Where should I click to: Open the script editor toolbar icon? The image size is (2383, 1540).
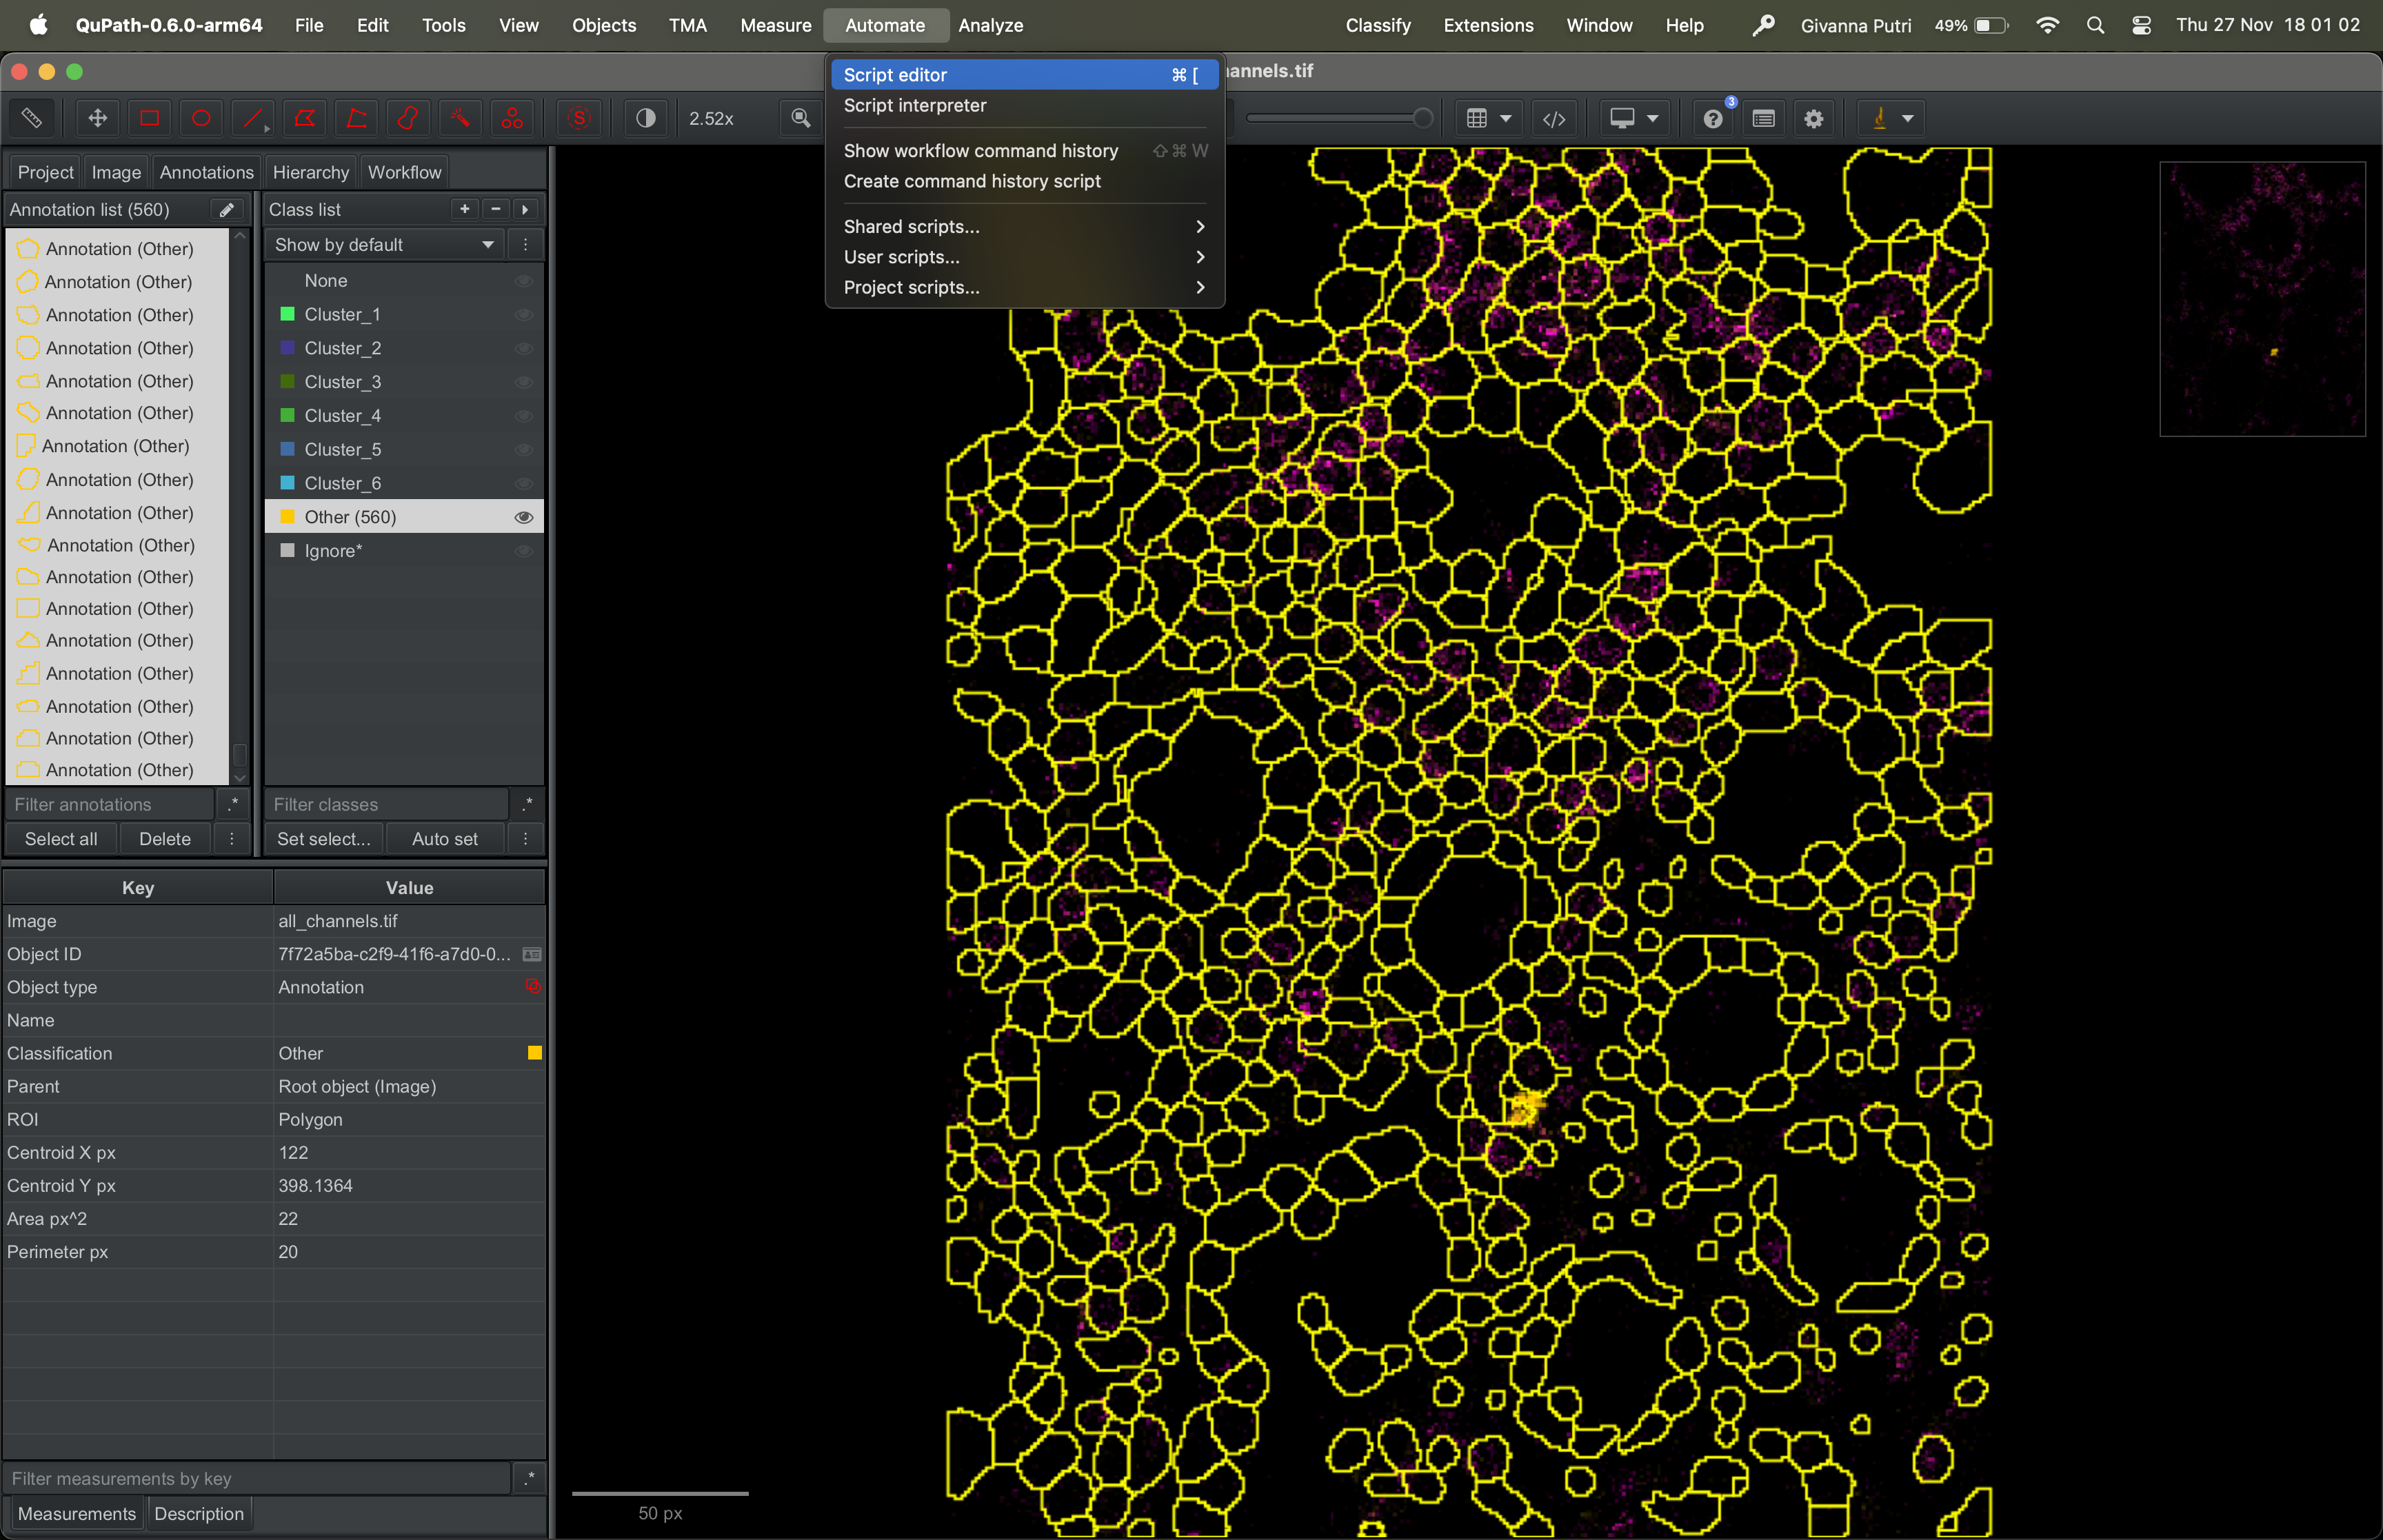(x=1553, y=118)
